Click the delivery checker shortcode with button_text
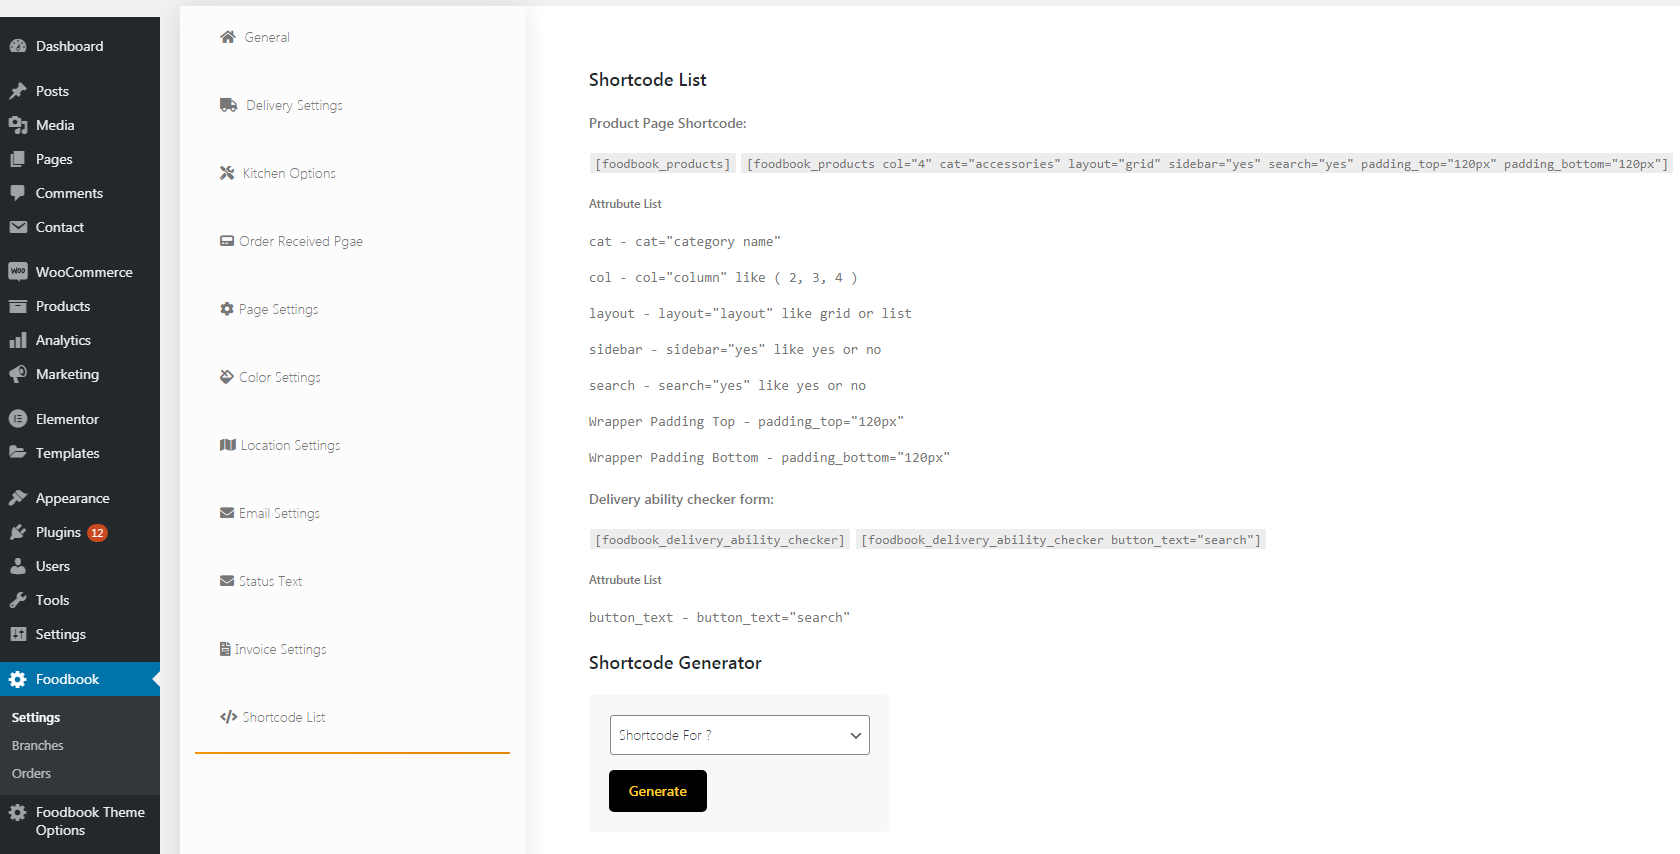Viewport: 1680px width, 854px height. 1061,540
